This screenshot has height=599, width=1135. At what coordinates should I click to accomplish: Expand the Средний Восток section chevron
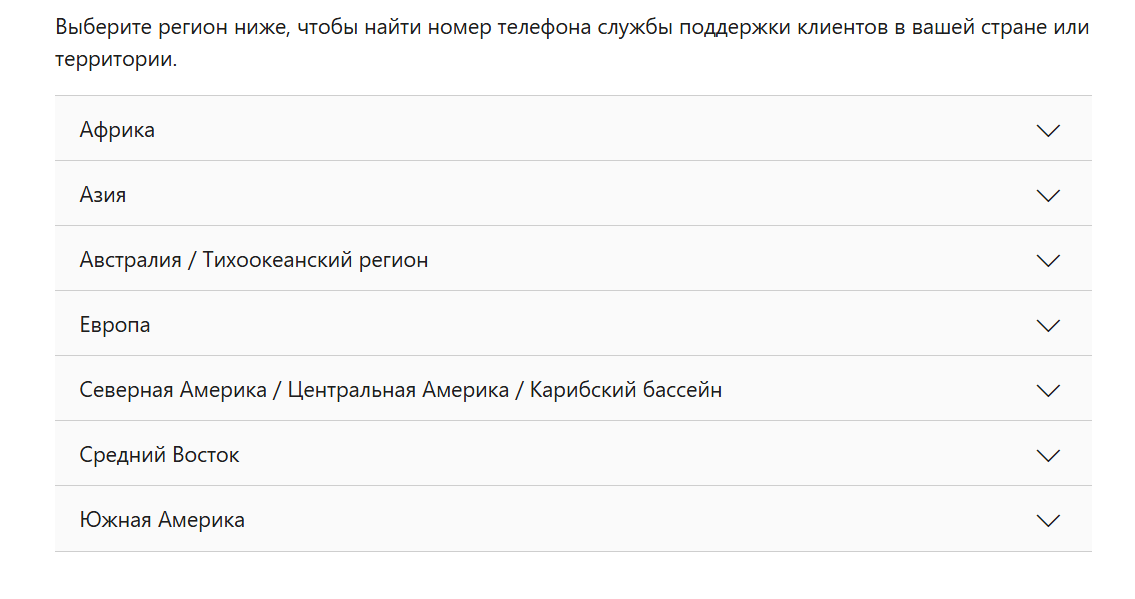1047,454
